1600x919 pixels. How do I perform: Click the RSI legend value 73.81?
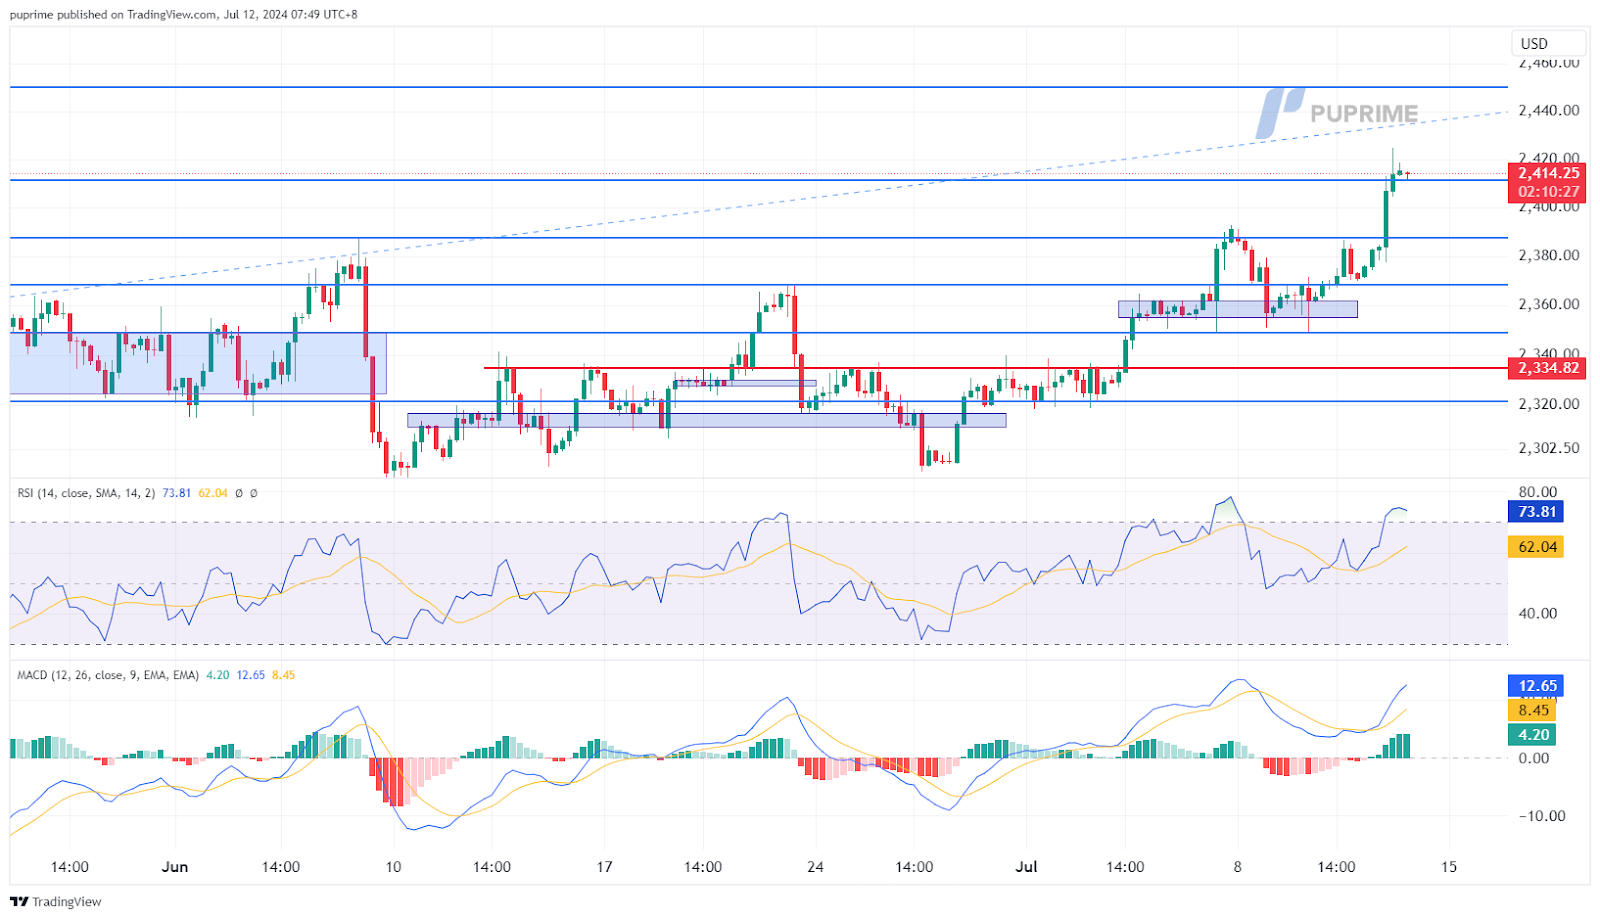tap(176, 493)
